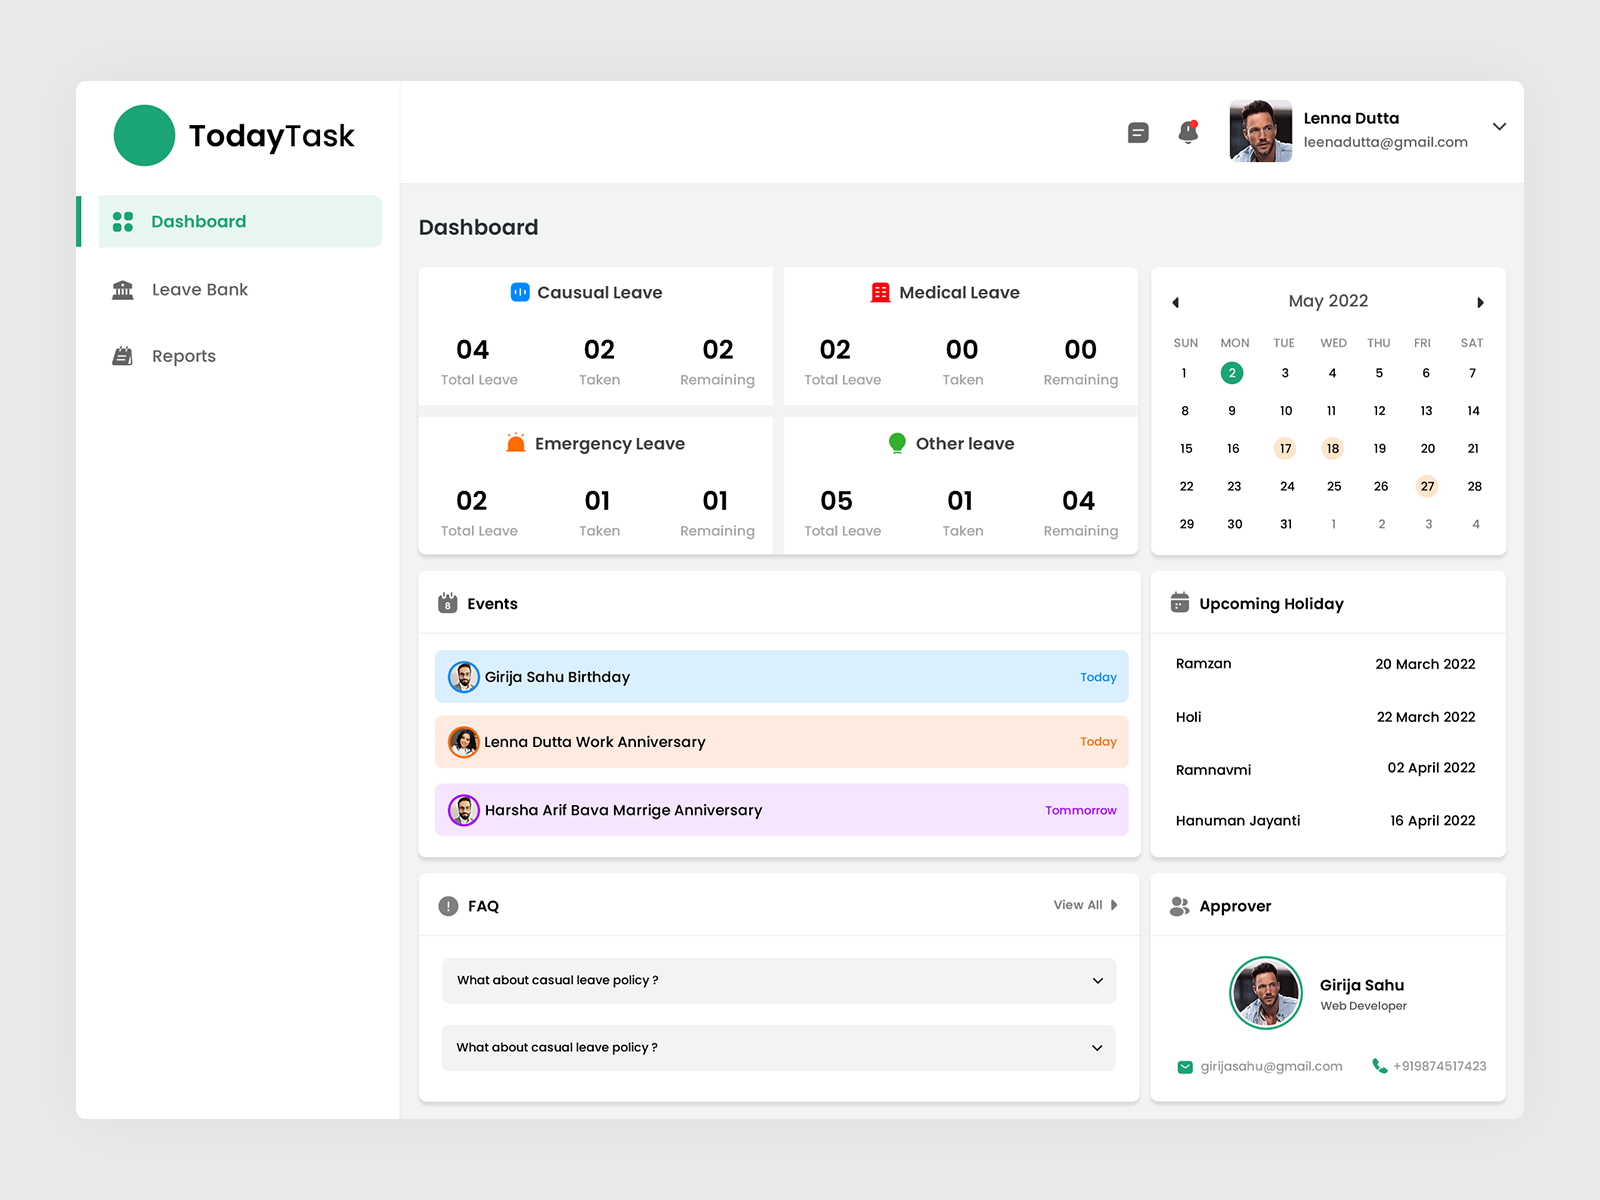Click the Upcoming Holiday calendar icon
Viewport: 1600px width, 1200px height.
click(x=1180, y=603)
